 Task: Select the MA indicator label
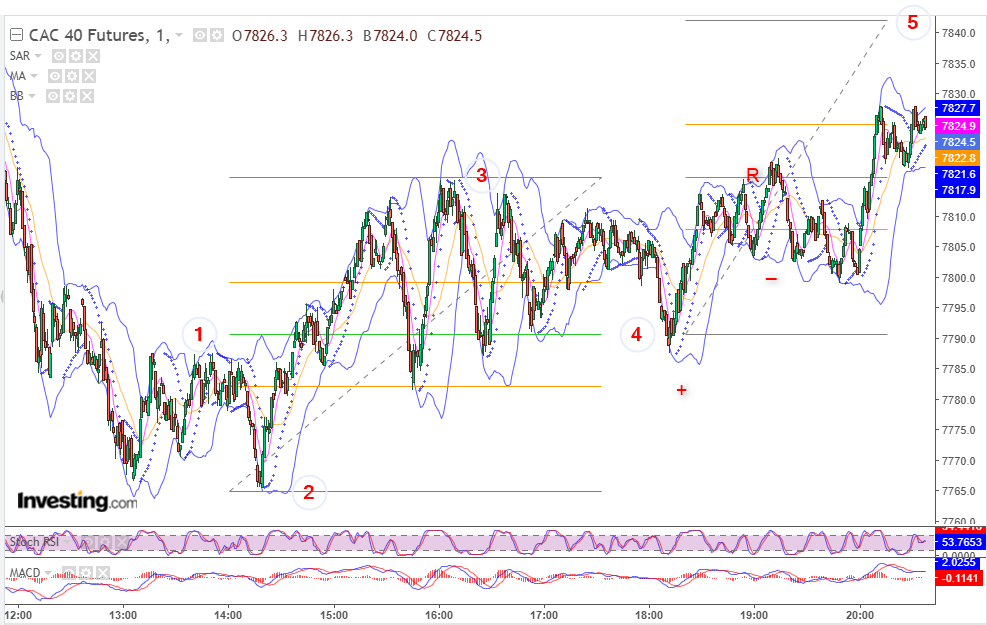pyautogui.click(x=18, y=76)
